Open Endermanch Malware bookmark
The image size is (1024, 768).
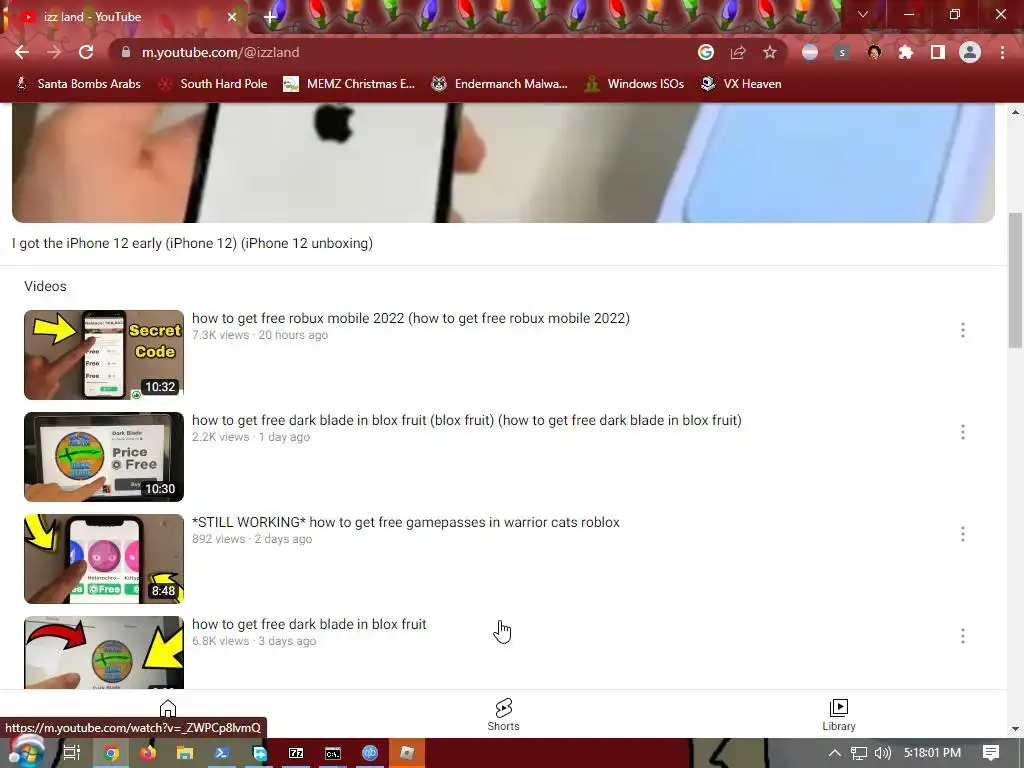pos(500,84)
